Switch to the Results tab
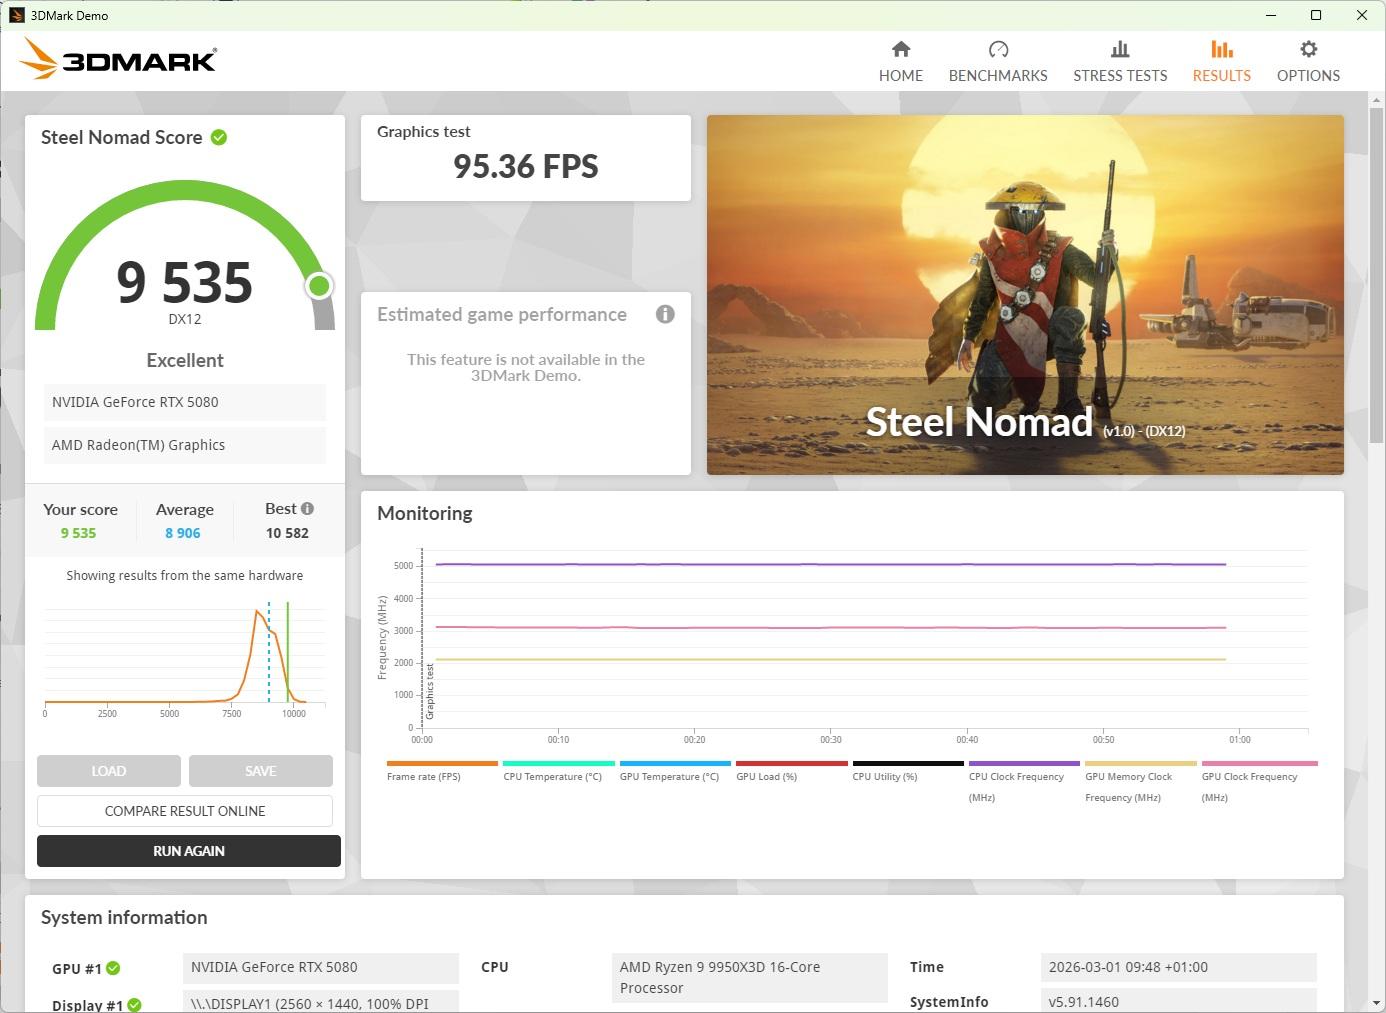This screenshot has width=1386, height=1013. click(x=1221, y=61)
